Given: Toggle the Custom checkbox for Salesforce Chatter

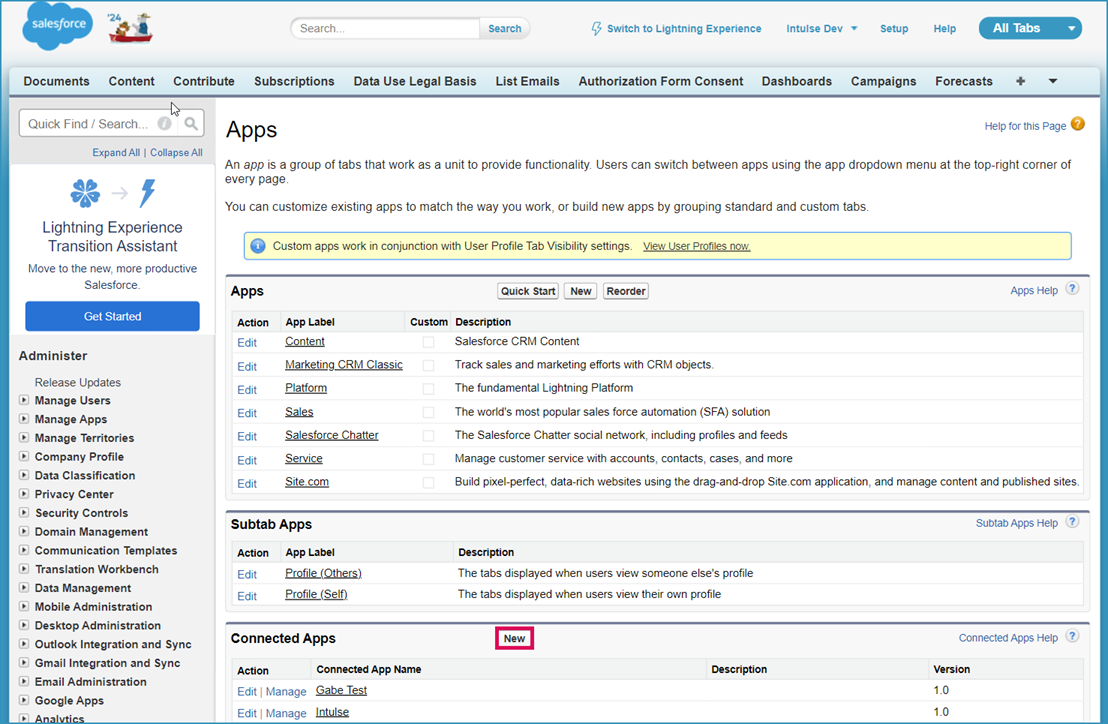Looking at the screenshot, I should [428, 436].
